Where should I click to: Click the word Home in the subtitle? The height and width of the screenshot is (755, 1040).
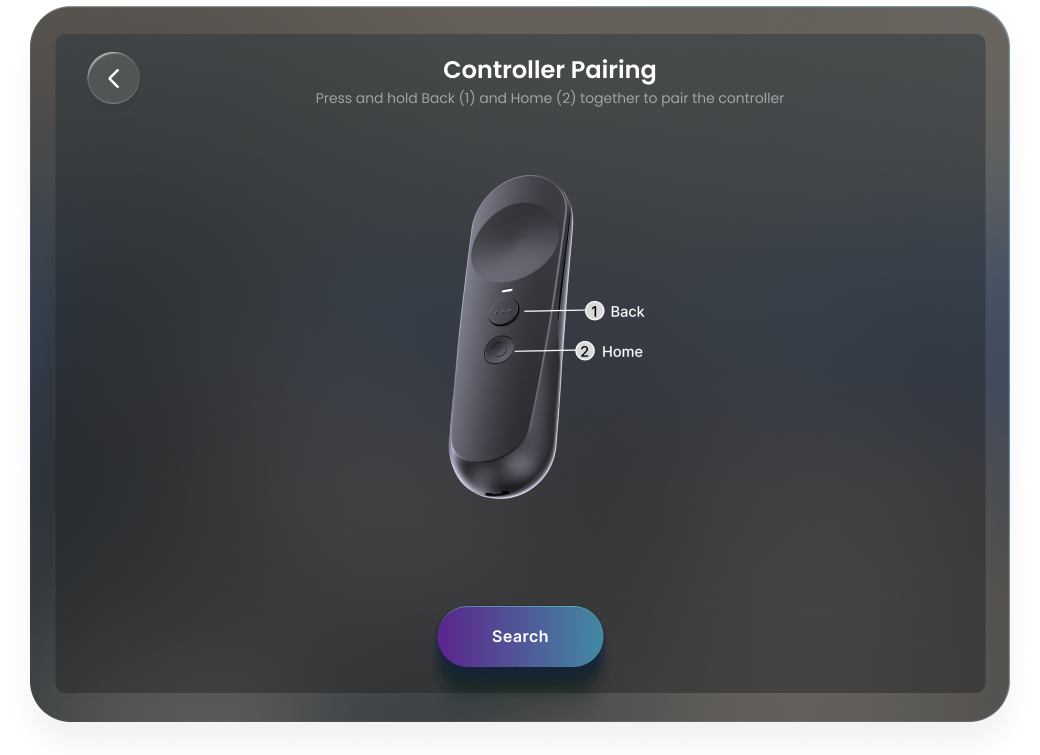pyautogui.click(x=531, y=98)
